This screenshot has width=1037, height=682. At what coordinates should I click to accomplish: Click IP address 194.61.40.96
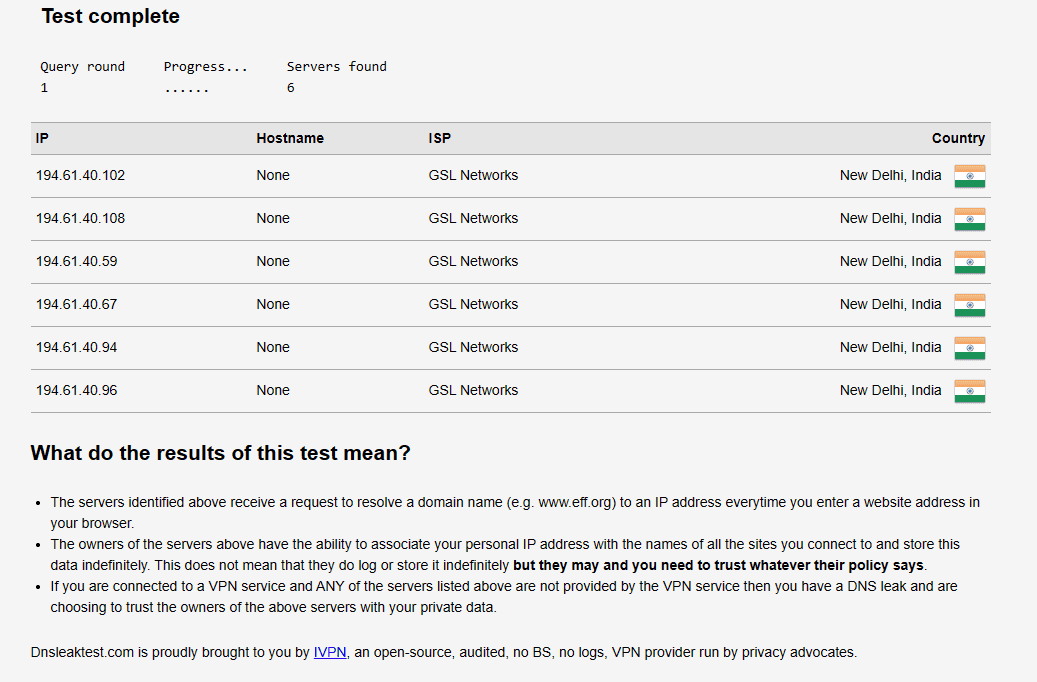click(77, 390)
